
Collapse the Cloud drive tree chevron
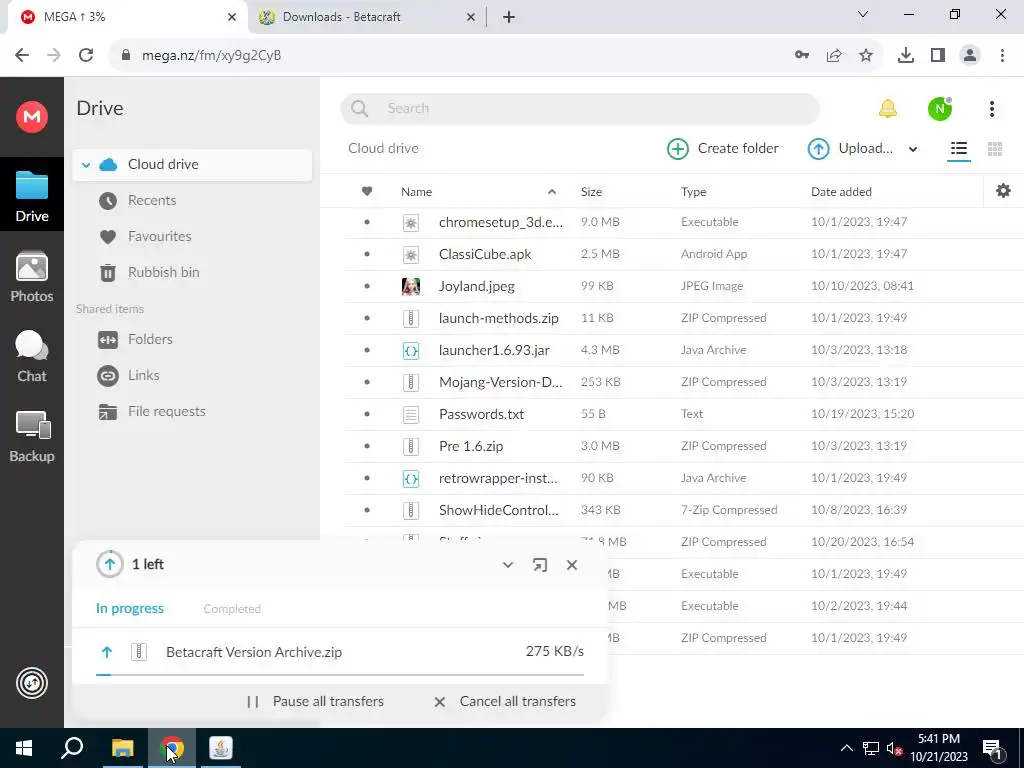(86, 165)
